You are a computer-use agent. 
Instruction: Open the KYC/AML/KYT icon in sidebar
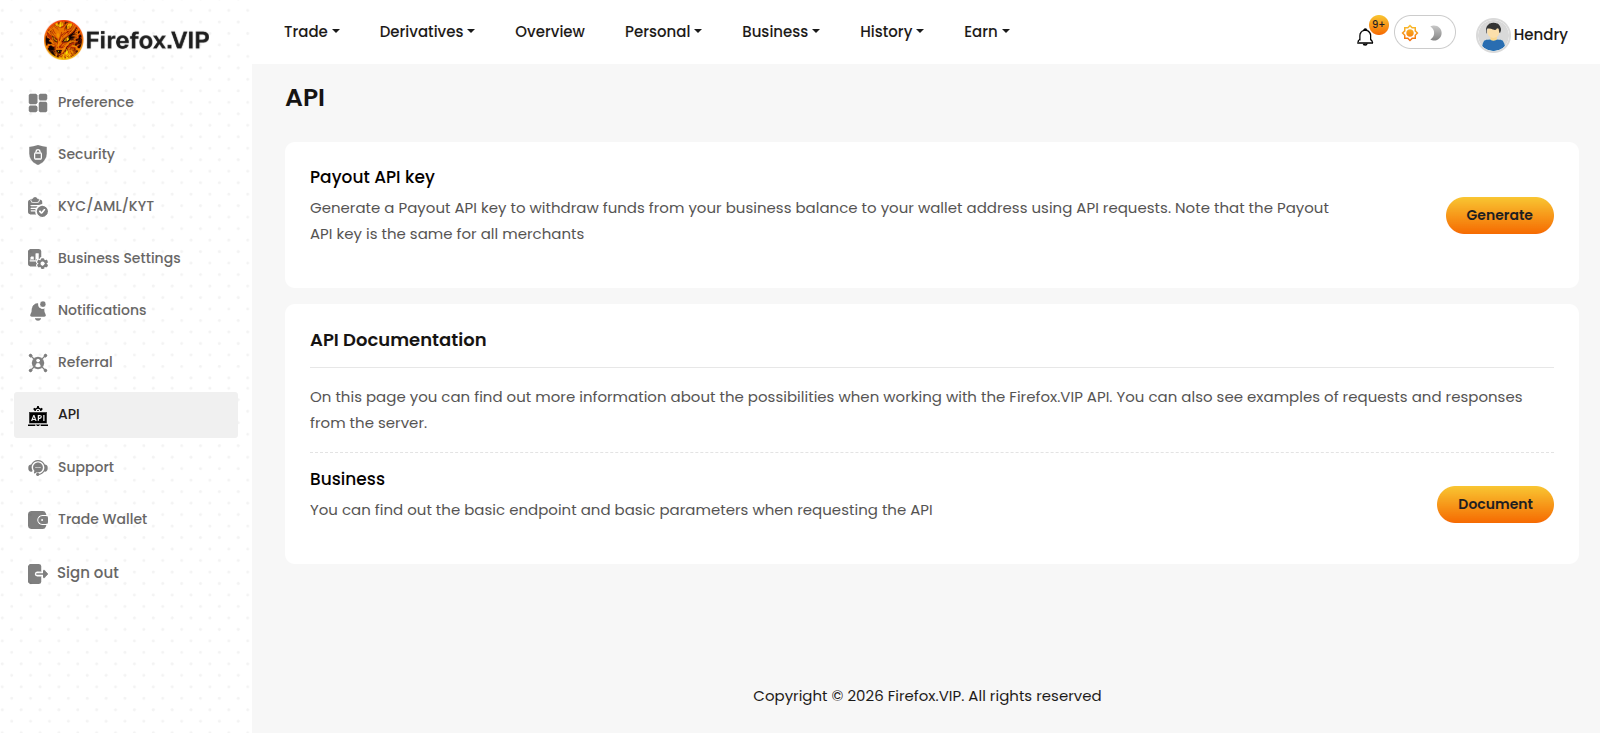point(38,207)
